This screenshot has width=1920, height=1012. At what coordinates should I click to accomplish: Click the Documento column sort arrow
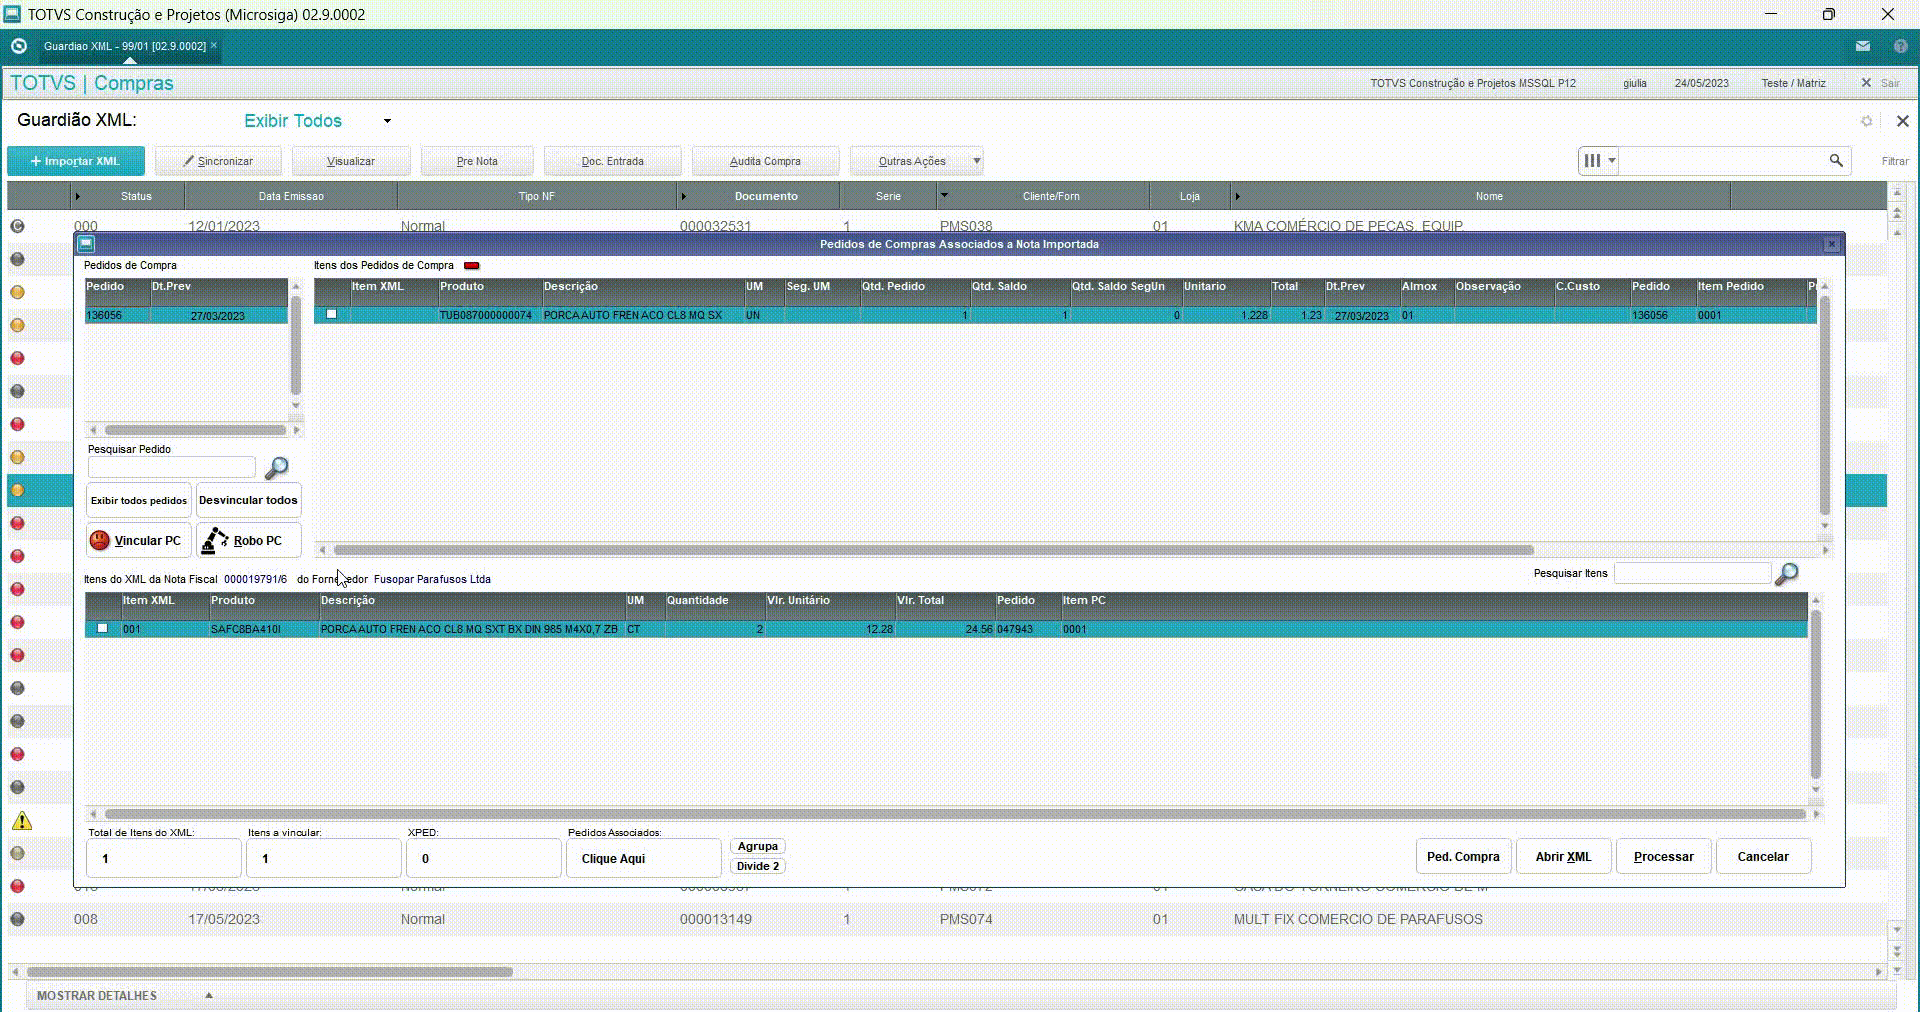683,196
